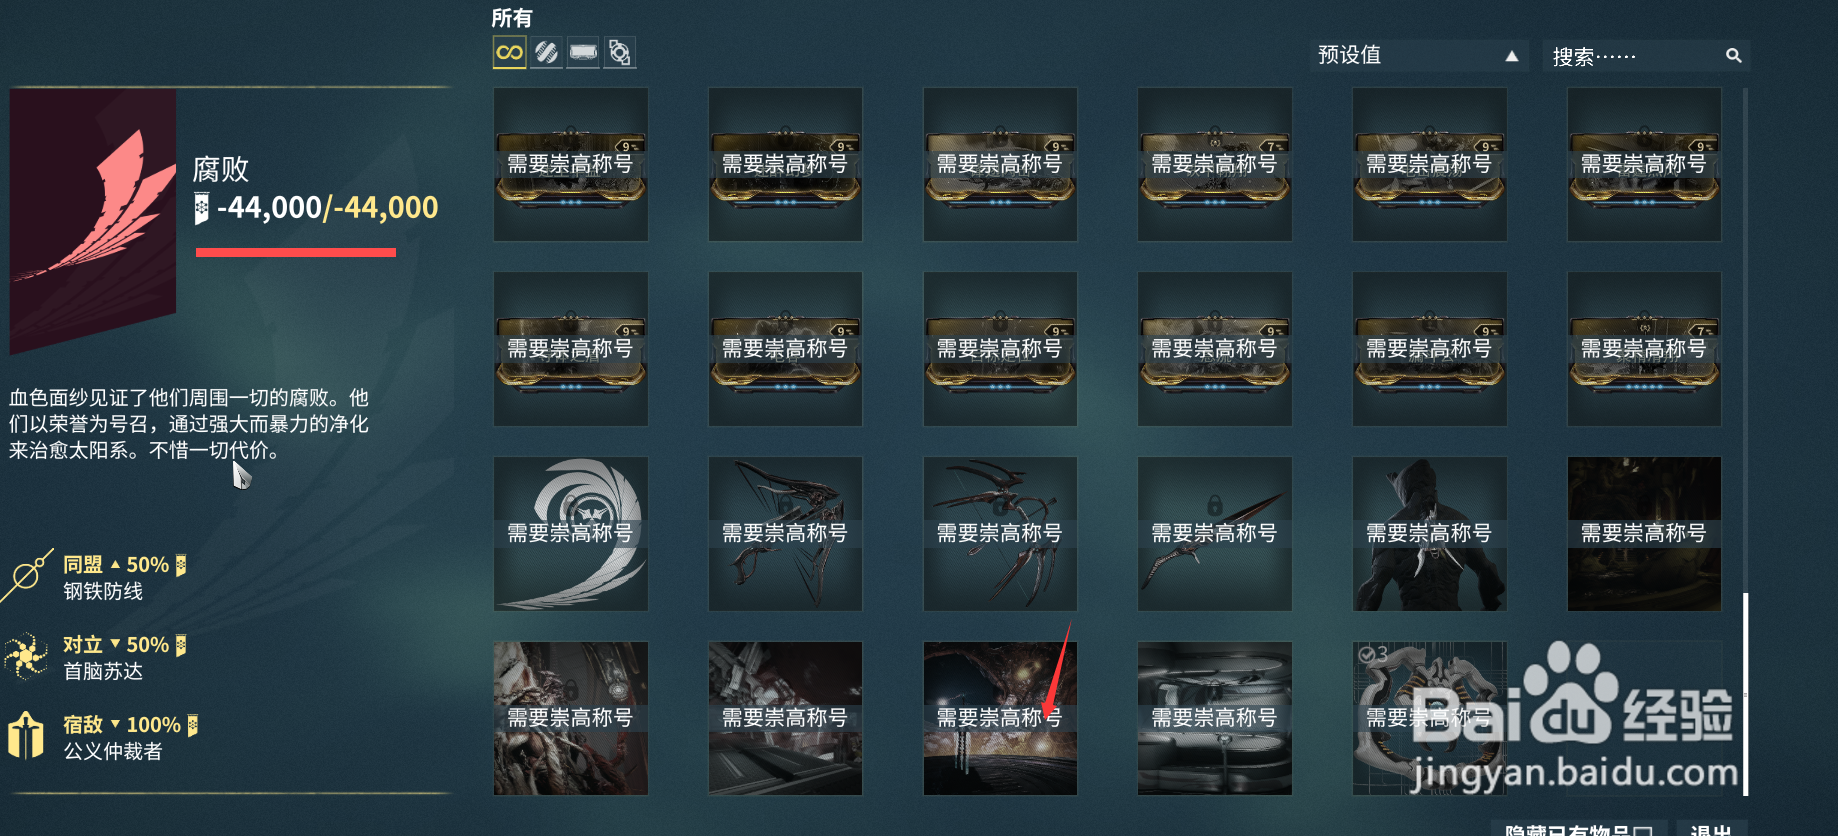Select the rank 7 mod card in top row
This screenshot has width=1838, height=836.
coord(1215,164)
